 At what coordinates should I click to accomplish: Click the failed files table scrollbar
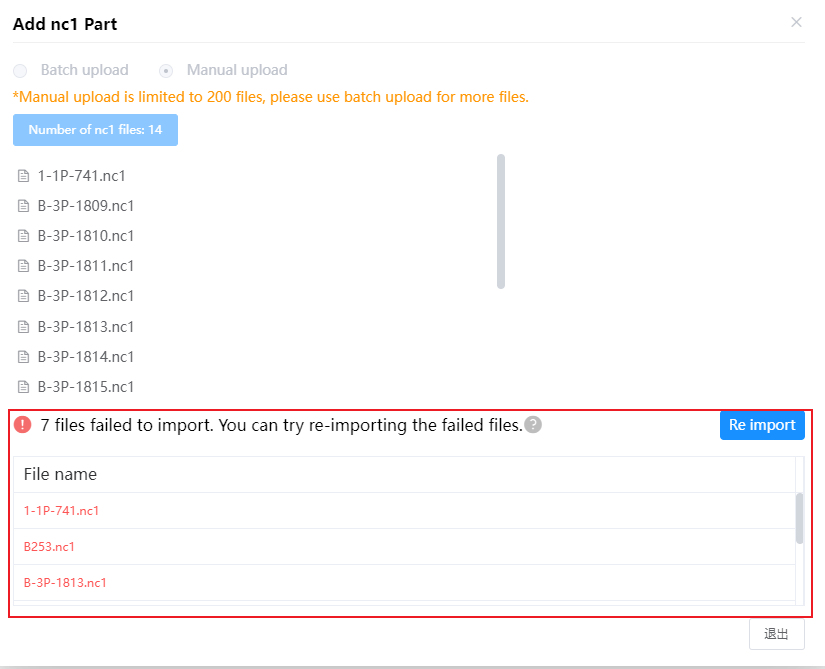click(x=799, y=518)
